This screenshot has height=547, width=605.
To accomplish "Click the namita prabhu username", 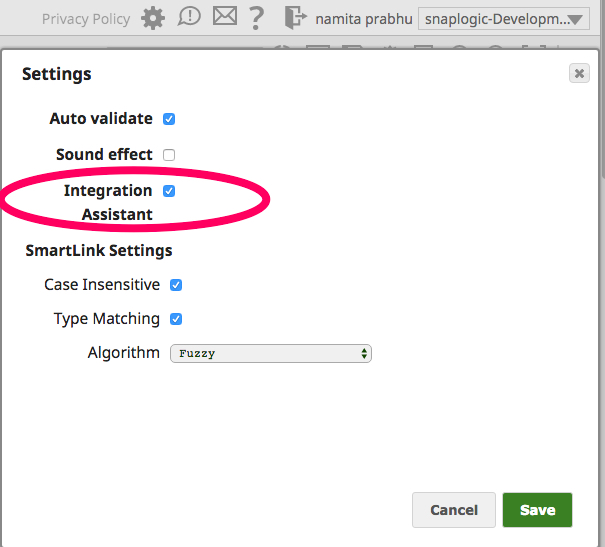I will (x=364, y=19).
